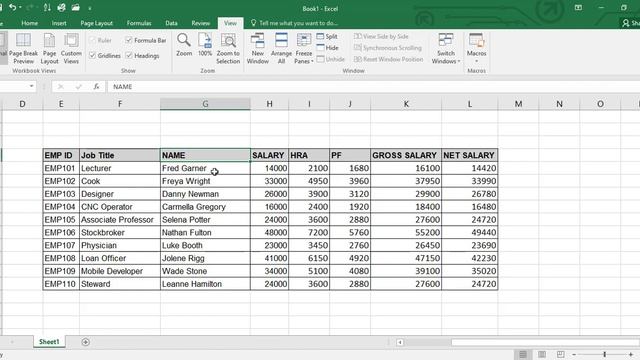The image size is (640, 360).
Task: Click gross salary value 47150
Action: pyautogui.click(x=406, y=258)
